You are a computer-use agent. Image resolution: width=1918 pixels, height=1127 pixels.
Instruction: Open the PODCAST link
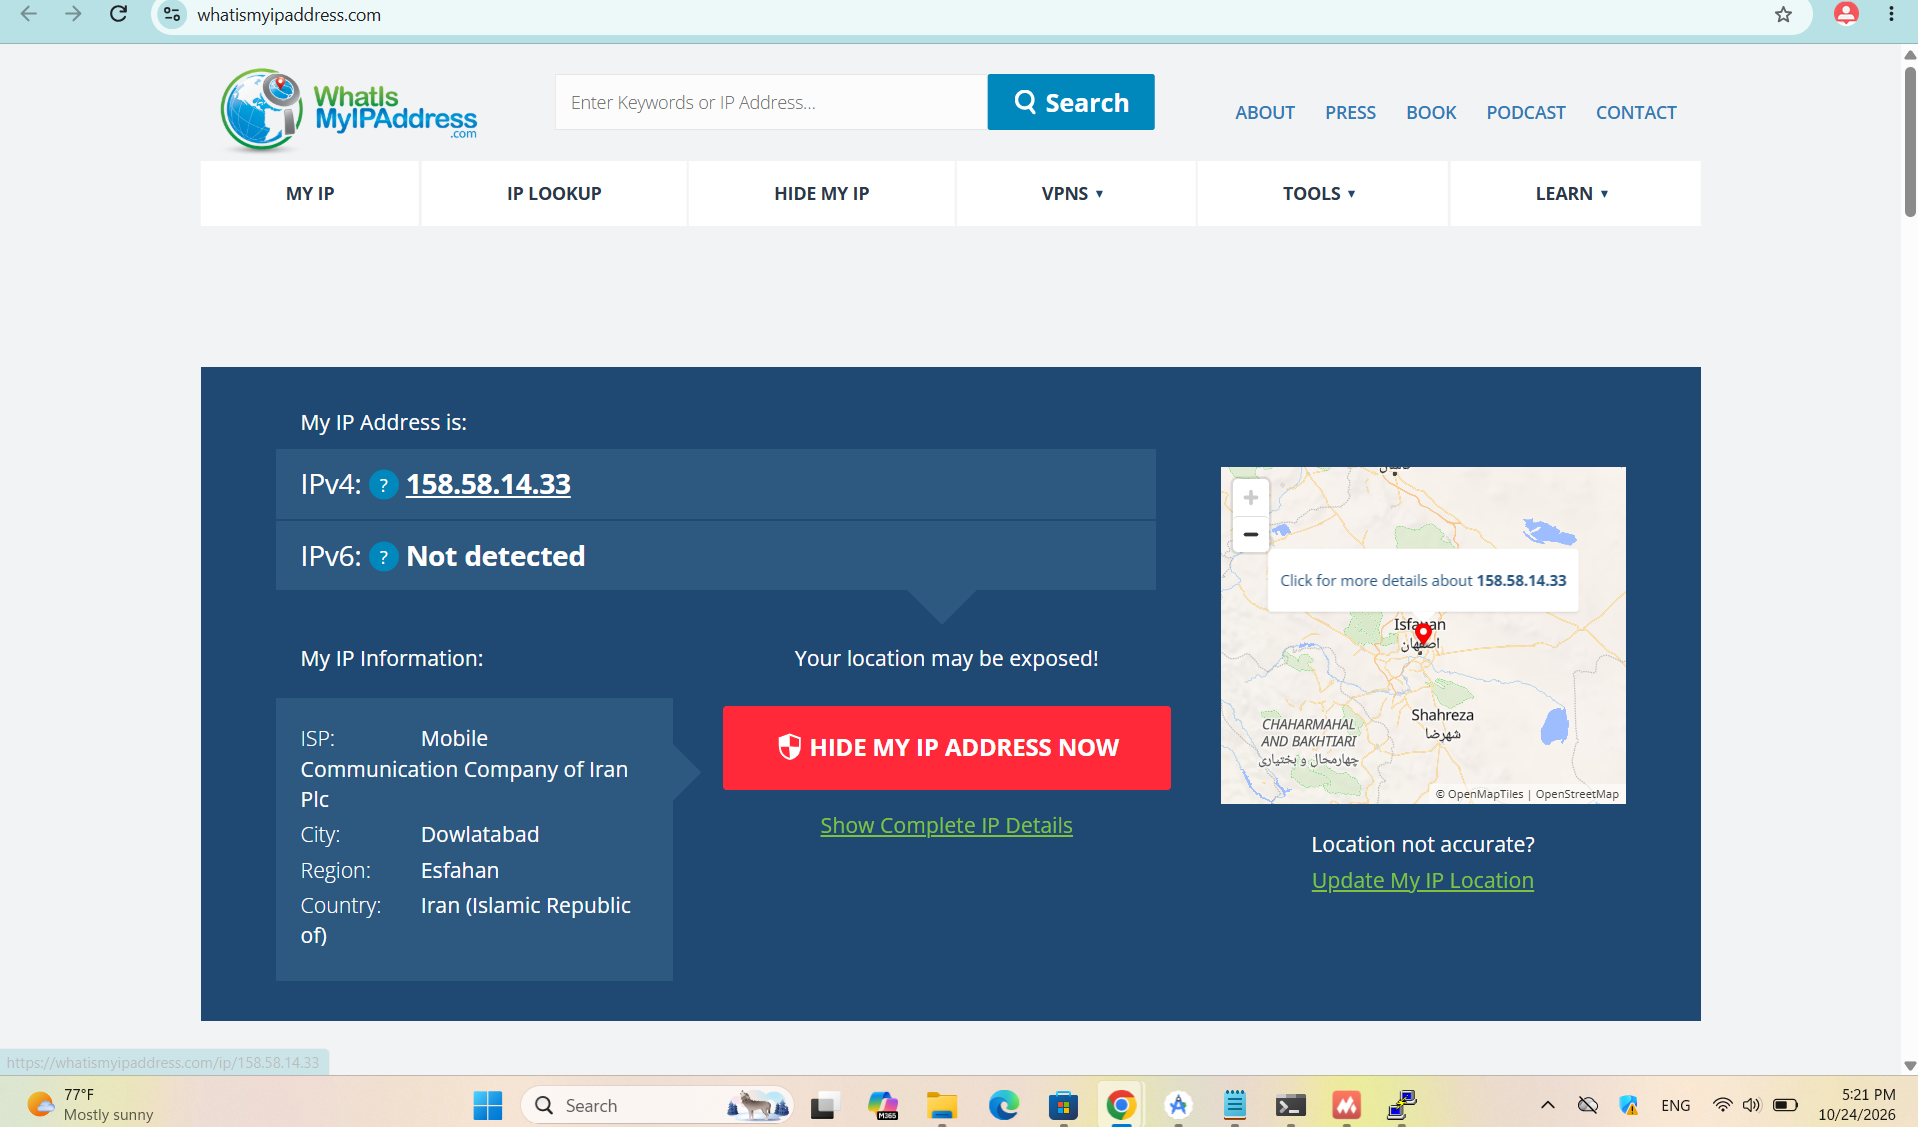[x=1526, y=113]
